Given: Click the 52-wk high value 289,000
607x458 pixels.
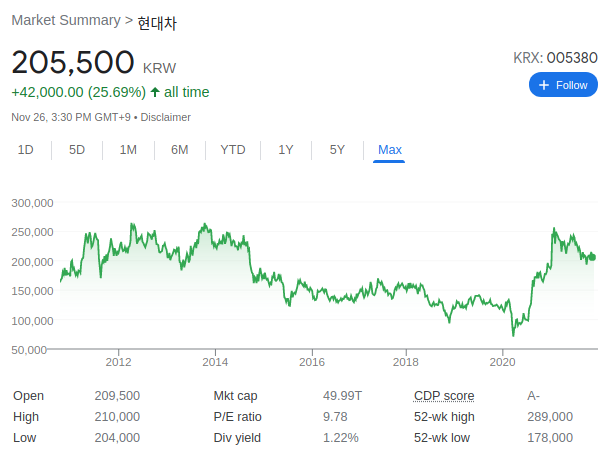Looking at the screenshot, I should point(550,417).
